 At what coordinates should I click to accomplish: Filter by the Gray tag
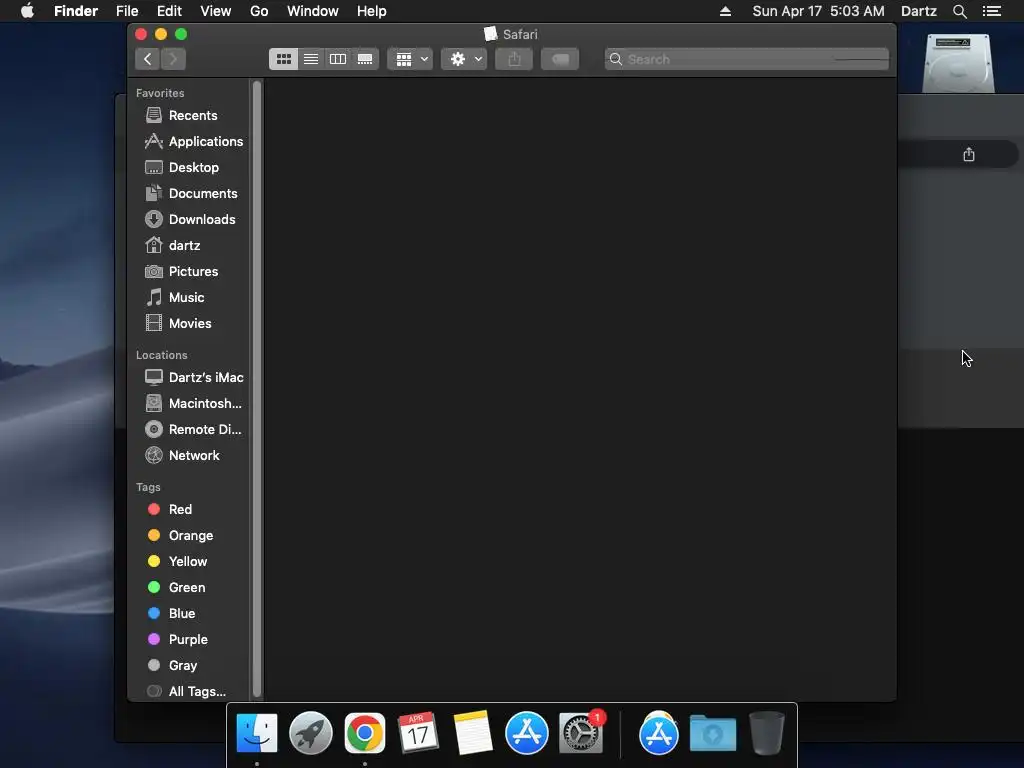point(189,666)
